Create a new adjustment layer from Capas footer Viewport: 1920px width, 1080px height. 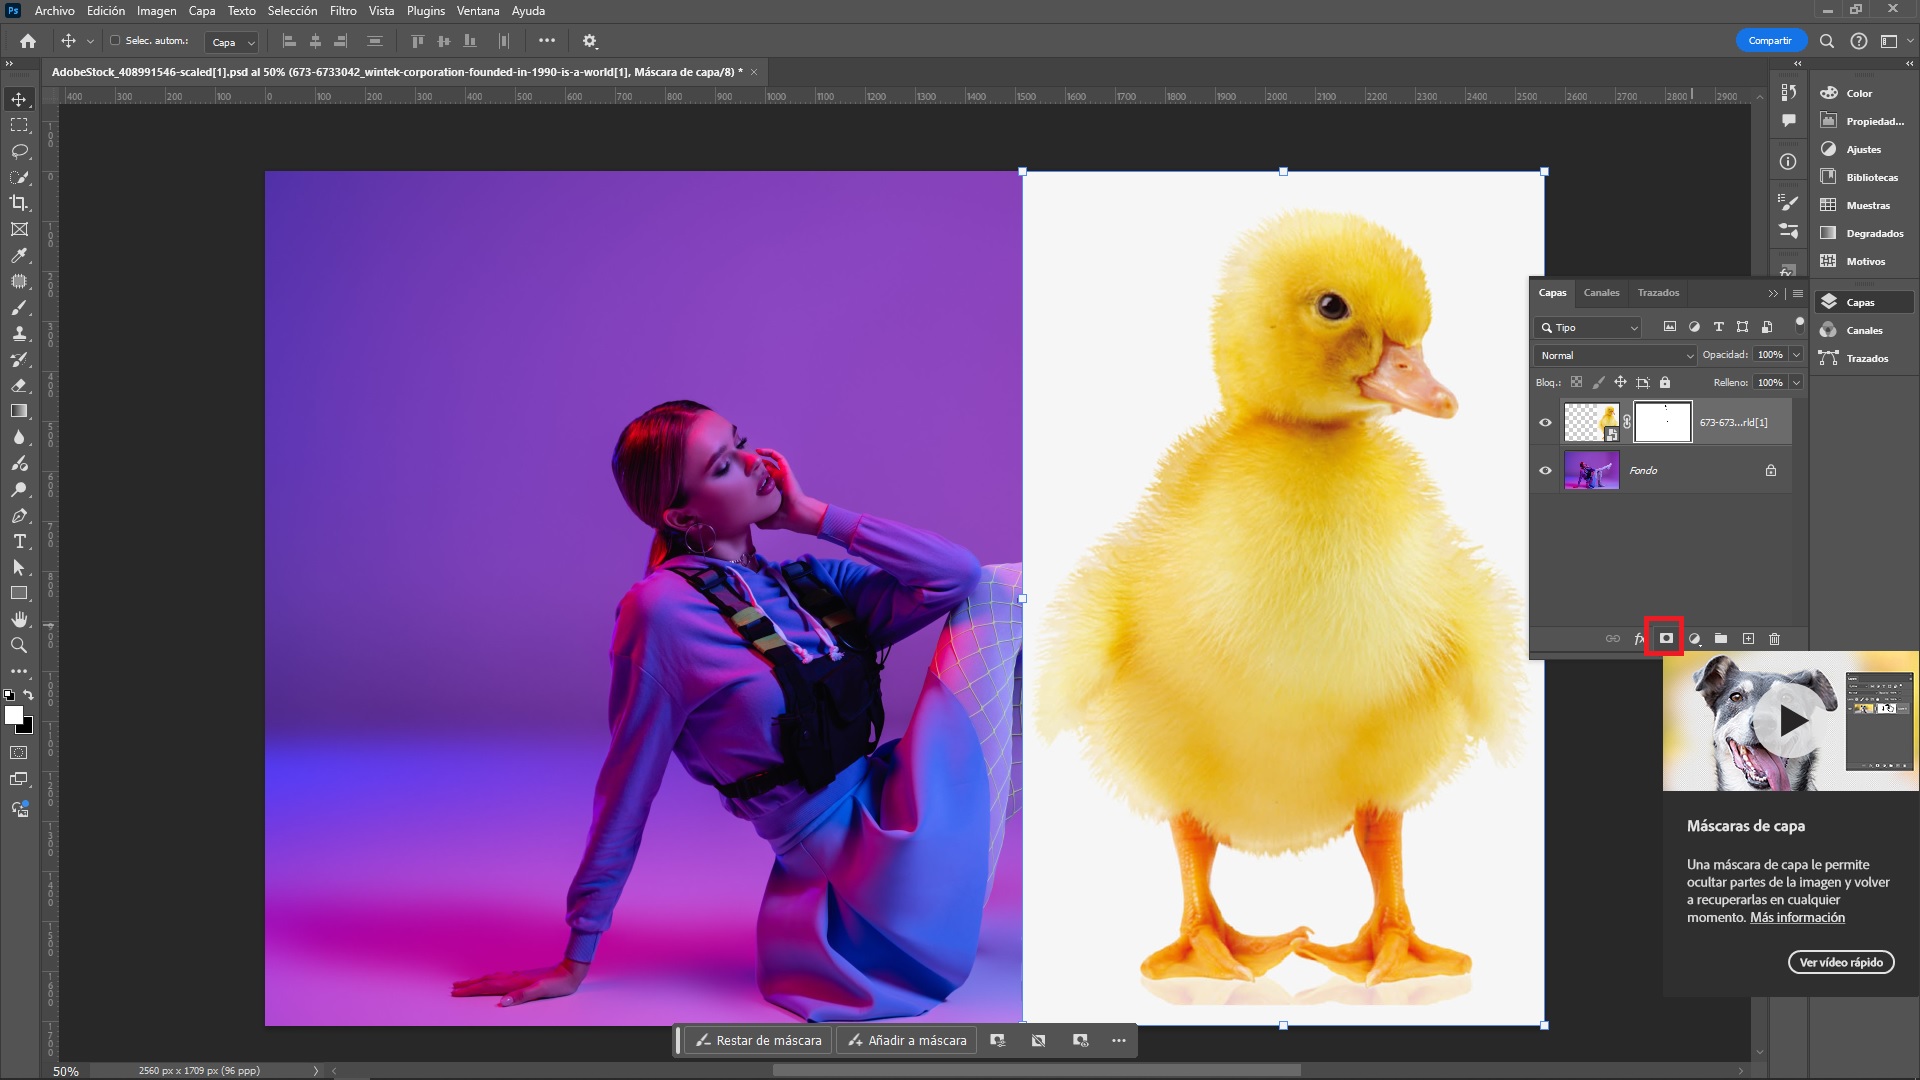coord(1694,638)
